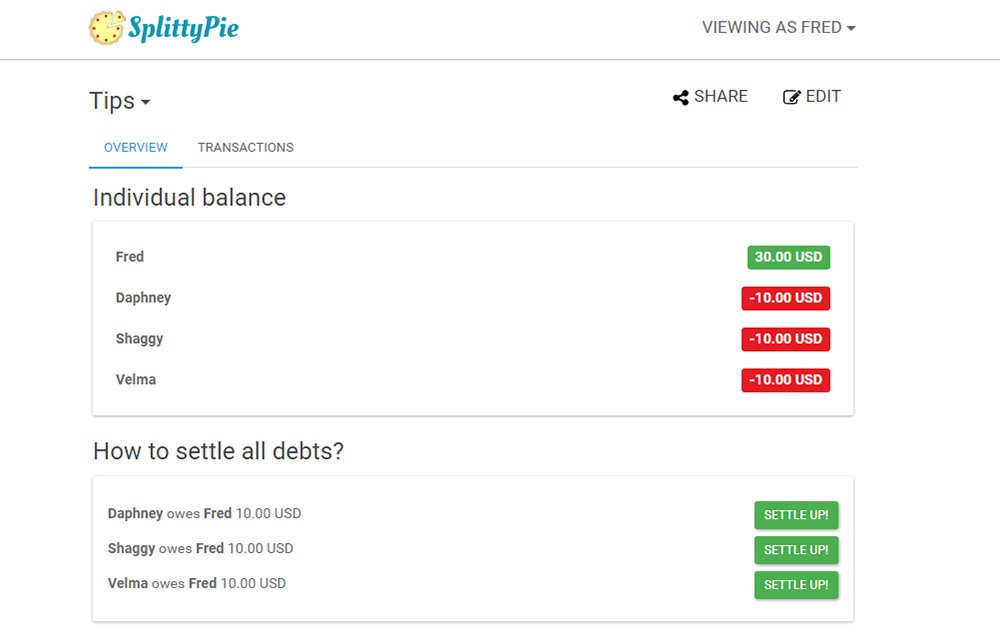
Task: Click the SHARE text button
Action: tap(721, 96)
